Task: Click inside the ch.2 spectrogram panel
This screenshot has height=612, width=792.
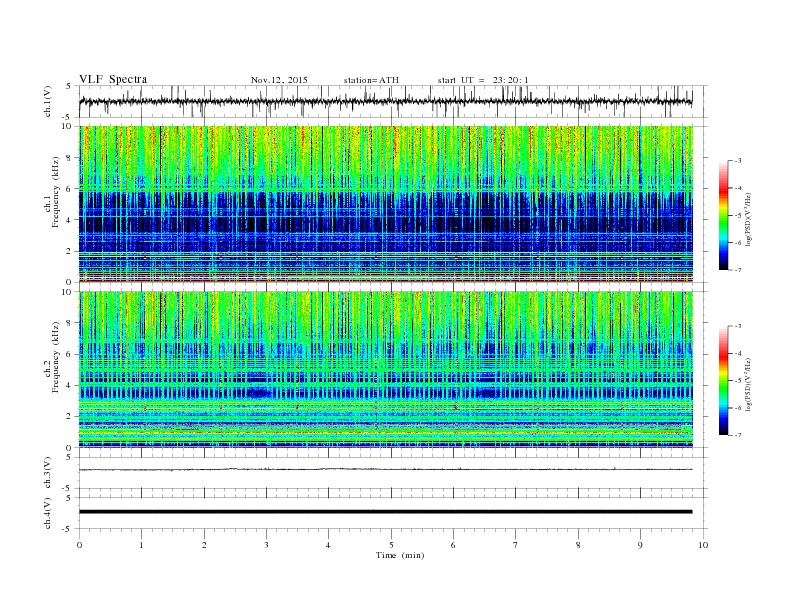Action: (386, 370)
